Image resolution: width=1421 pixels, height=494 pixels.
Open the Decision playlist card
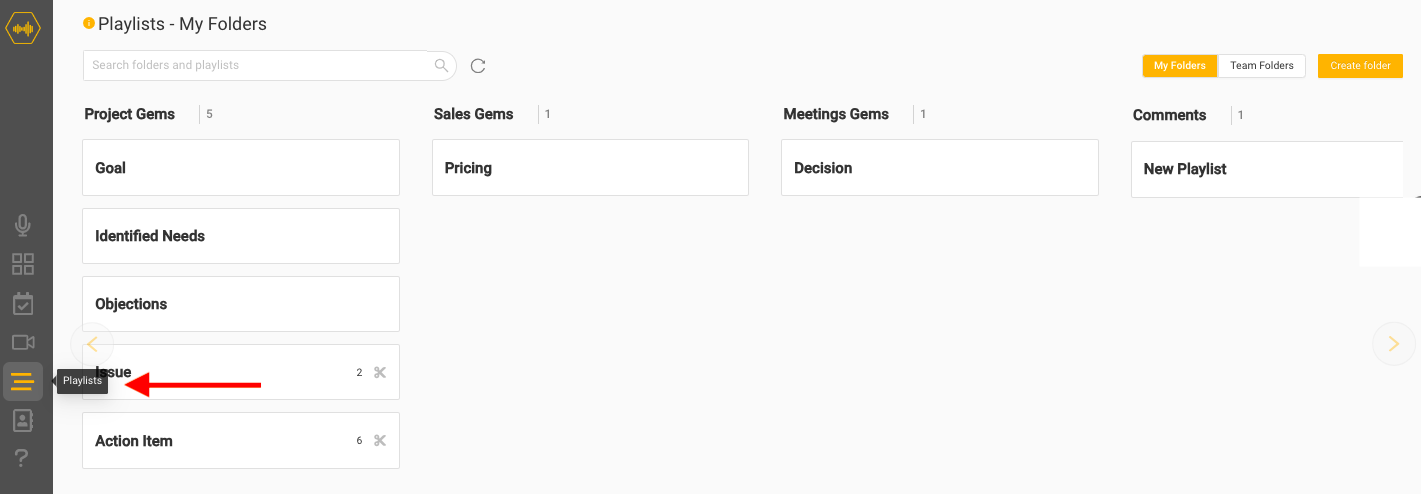939,168
